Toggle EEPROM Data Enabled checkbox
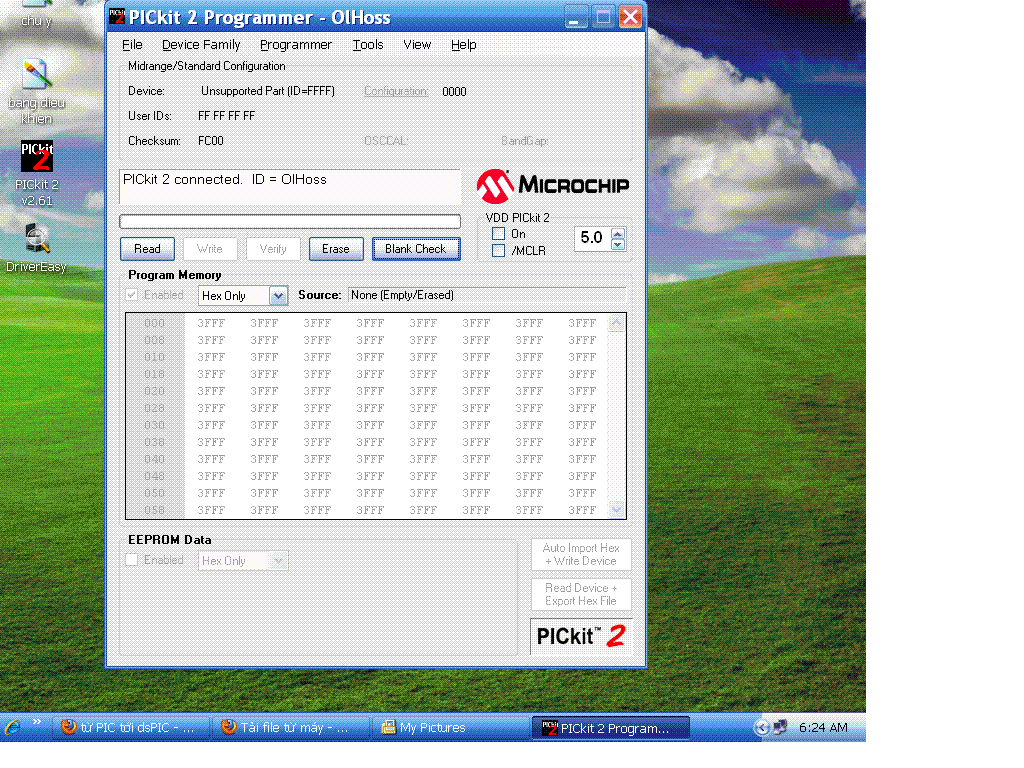 click(132, 560)
